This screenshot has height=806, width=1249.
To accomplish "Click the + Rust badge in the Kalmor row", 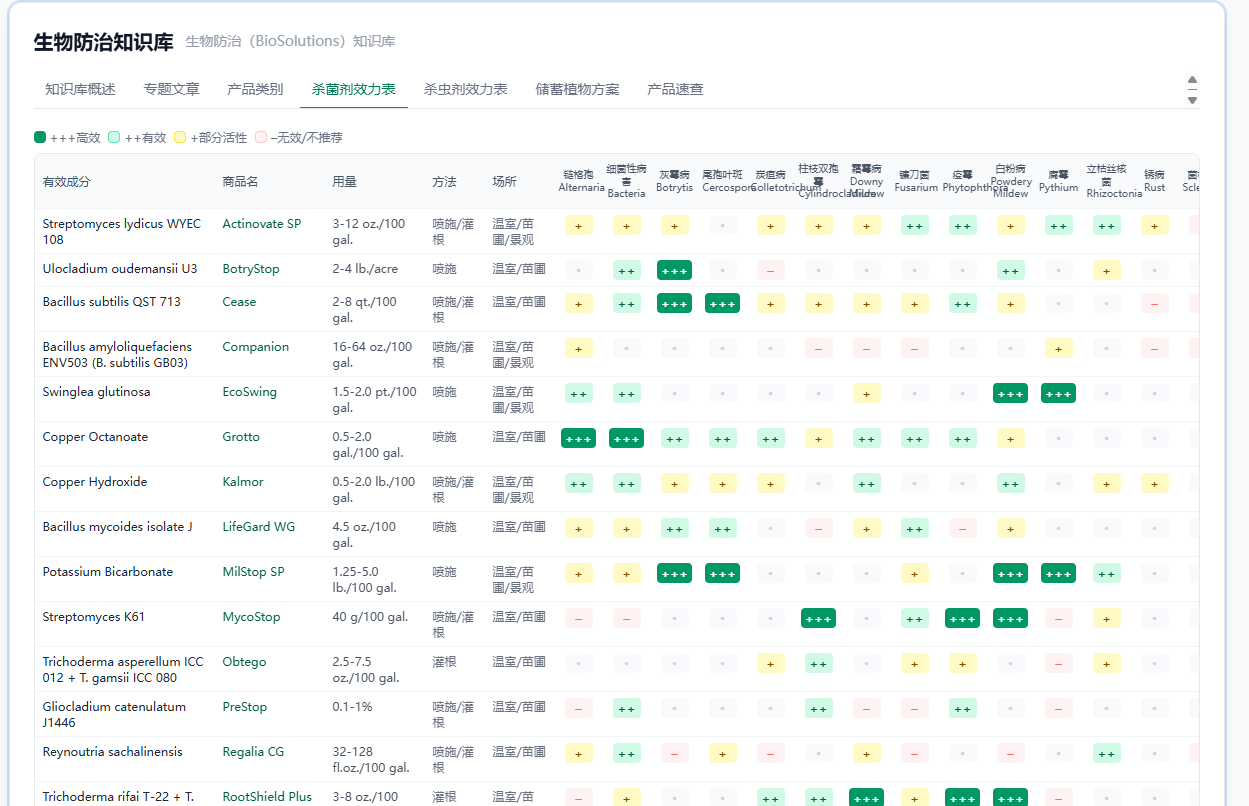I will (x=1154, y=483).
